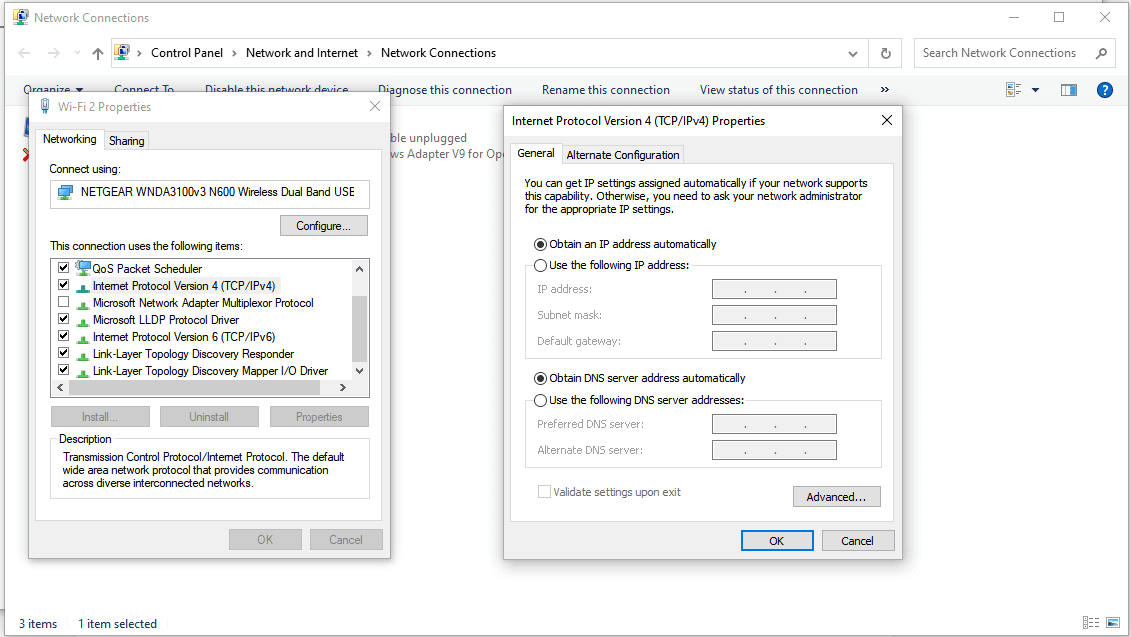Expand the address bar history dropdown
The width and height of the screenshot is (1131, 637).
[852, 52]
